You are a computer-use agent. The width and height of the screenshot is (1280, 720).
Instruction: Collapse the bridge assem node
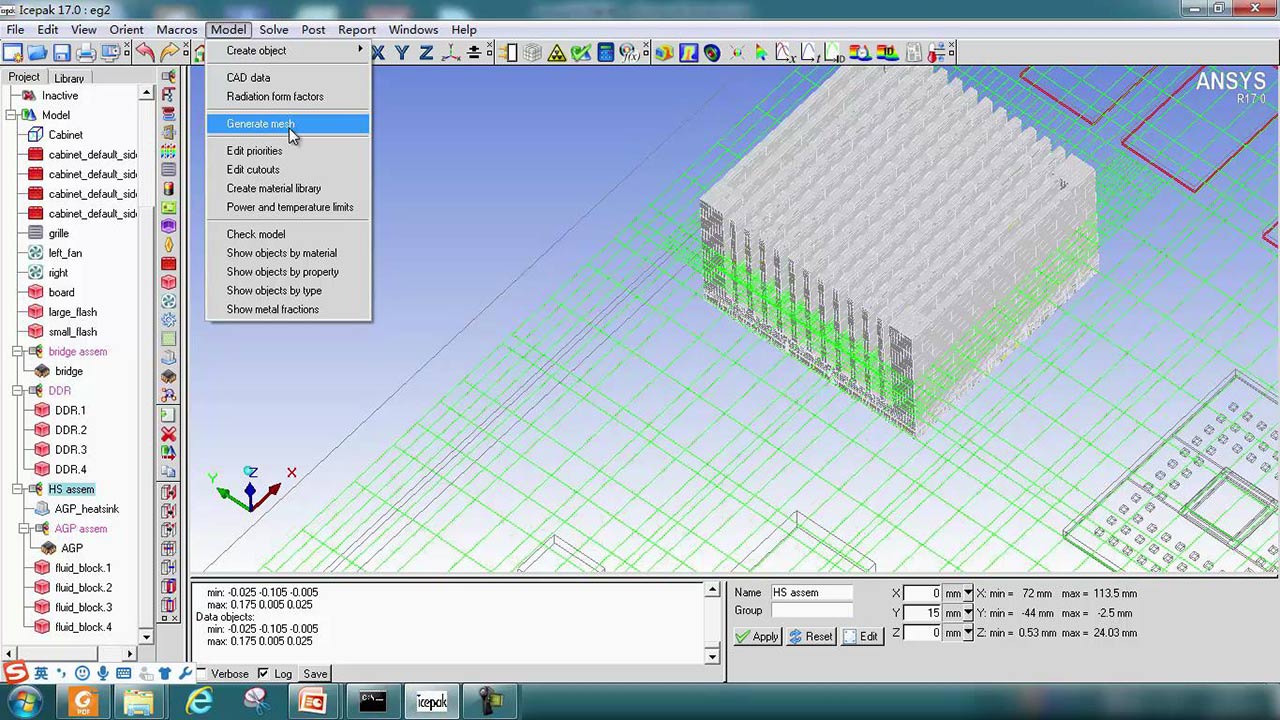pos(18,352)
